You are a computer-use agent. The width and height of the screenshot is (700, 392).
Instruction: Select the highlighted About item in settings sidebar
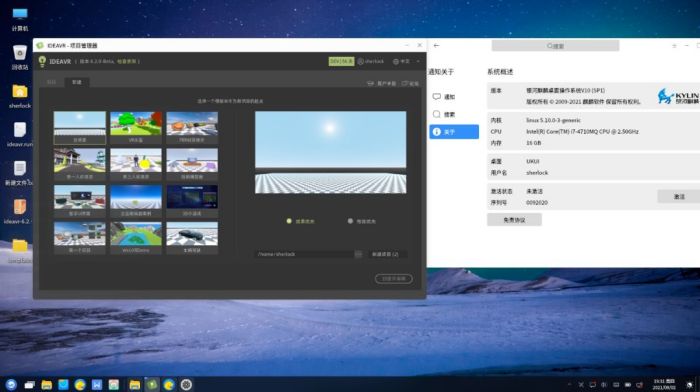point(454,132)
